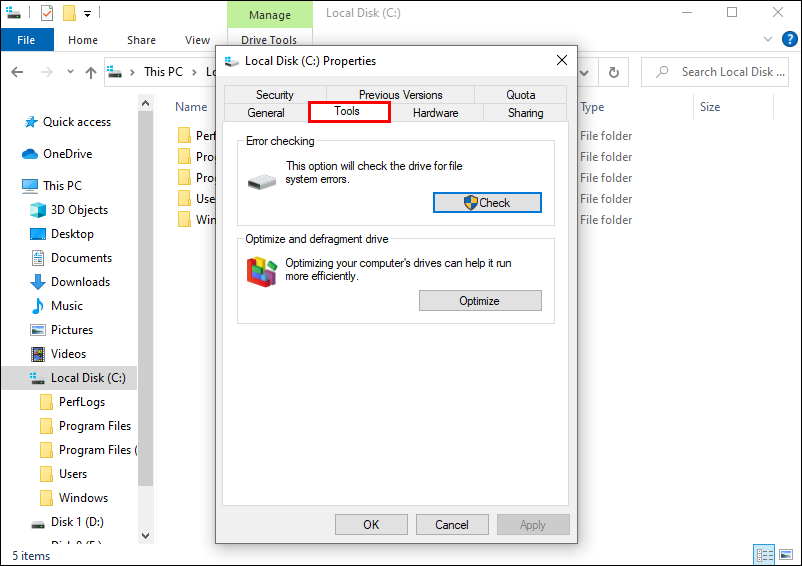Open PerfLogs in the sidebar tree
The width and height of the screenshot is (802, 566).
click(82, 402)
